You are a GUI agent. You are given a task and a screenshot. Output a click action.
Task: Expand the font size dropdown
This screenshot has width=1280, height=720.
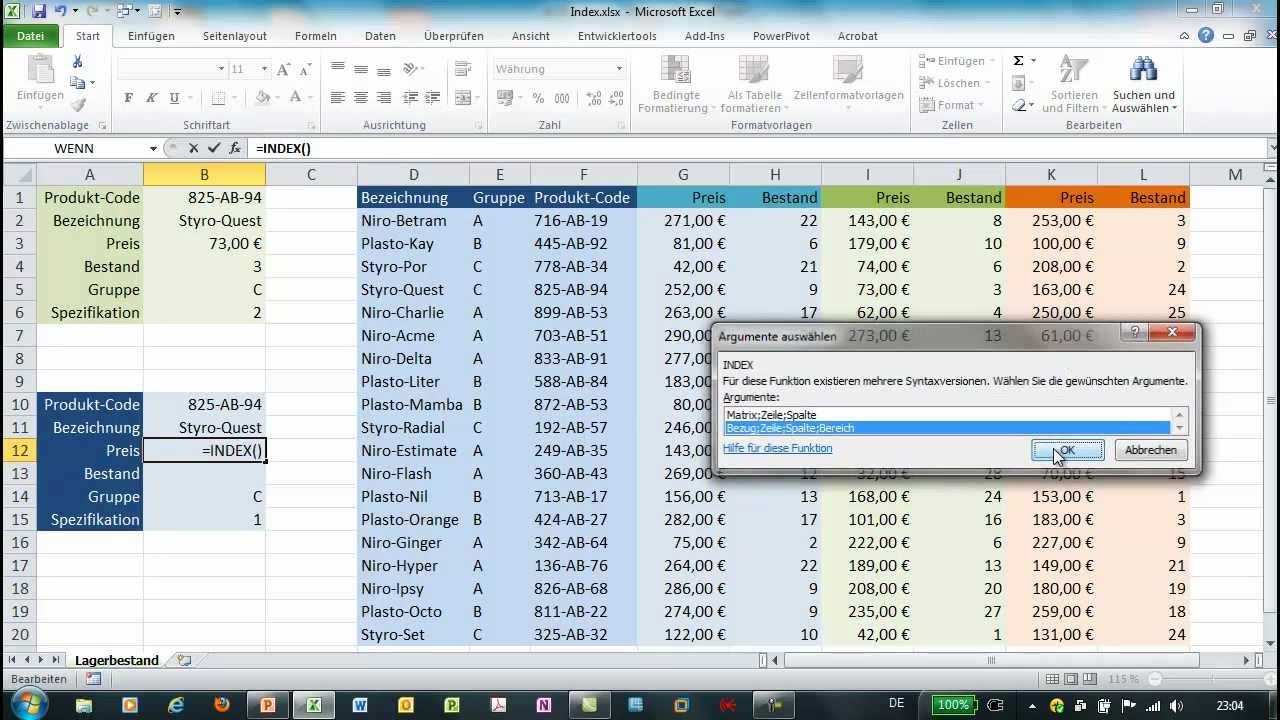click(264, 69)
